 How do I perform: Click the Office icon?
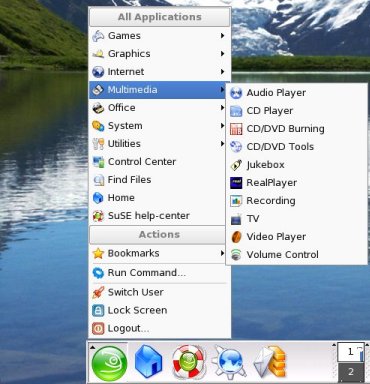[98, 108]
